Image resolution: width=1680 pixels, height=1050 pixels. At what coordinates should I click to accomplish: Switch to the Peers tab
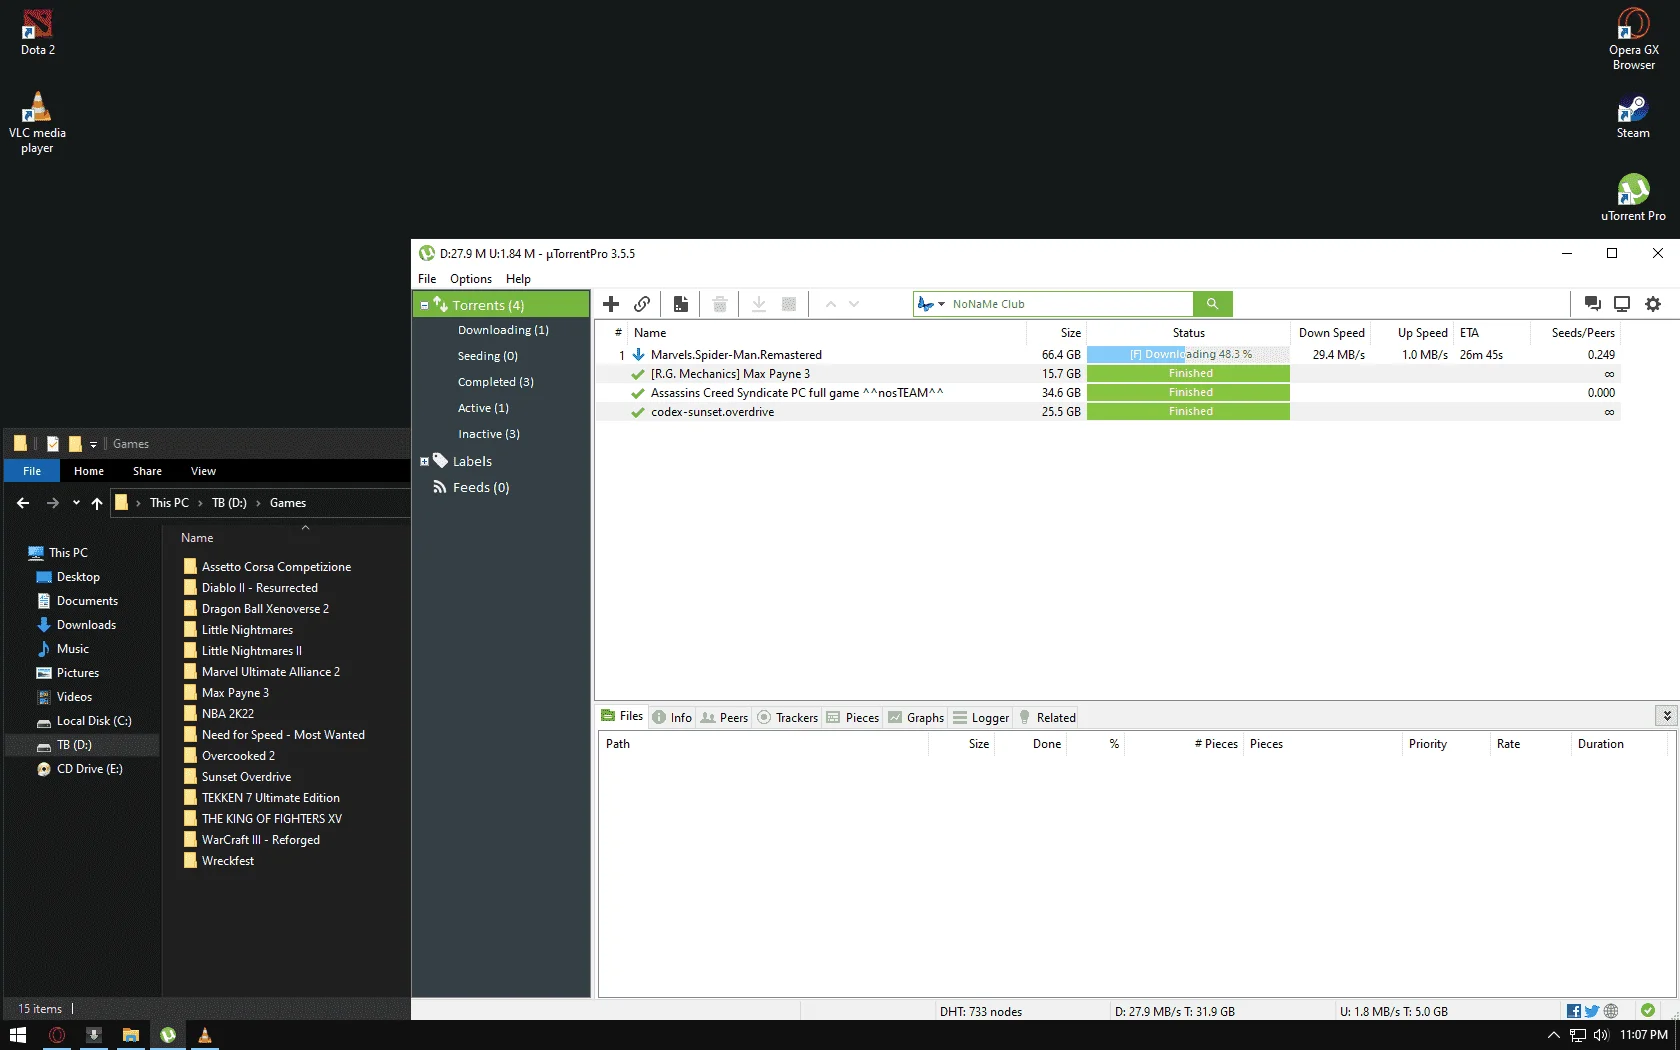[724, 717]
